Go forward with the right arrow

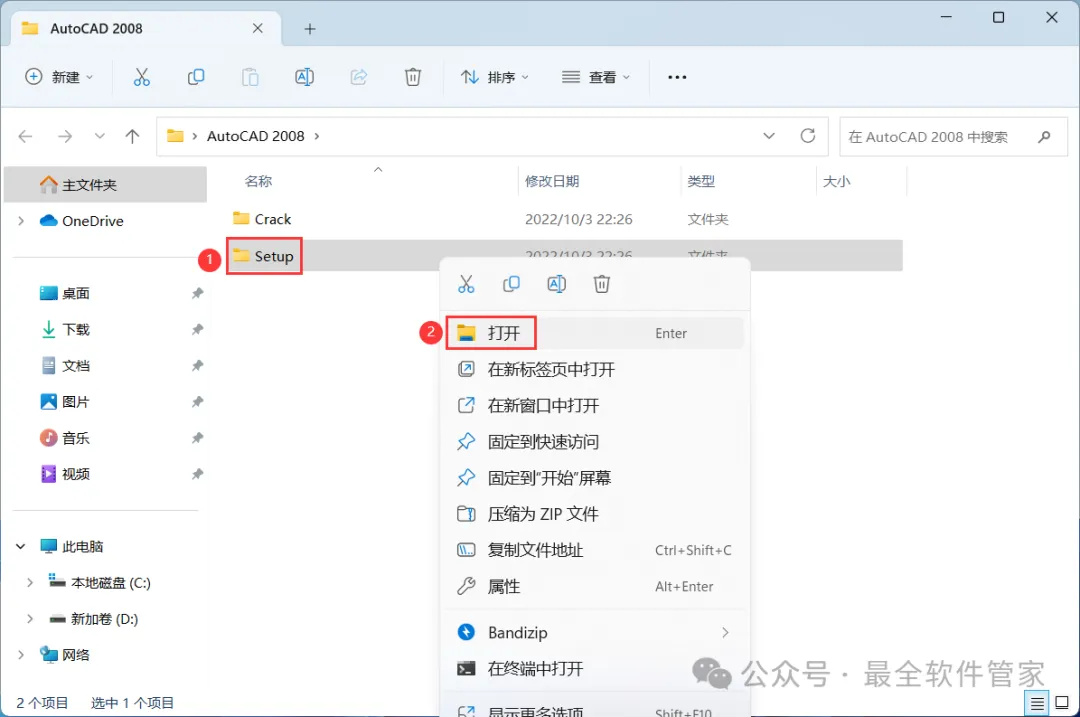click(65, 136)
